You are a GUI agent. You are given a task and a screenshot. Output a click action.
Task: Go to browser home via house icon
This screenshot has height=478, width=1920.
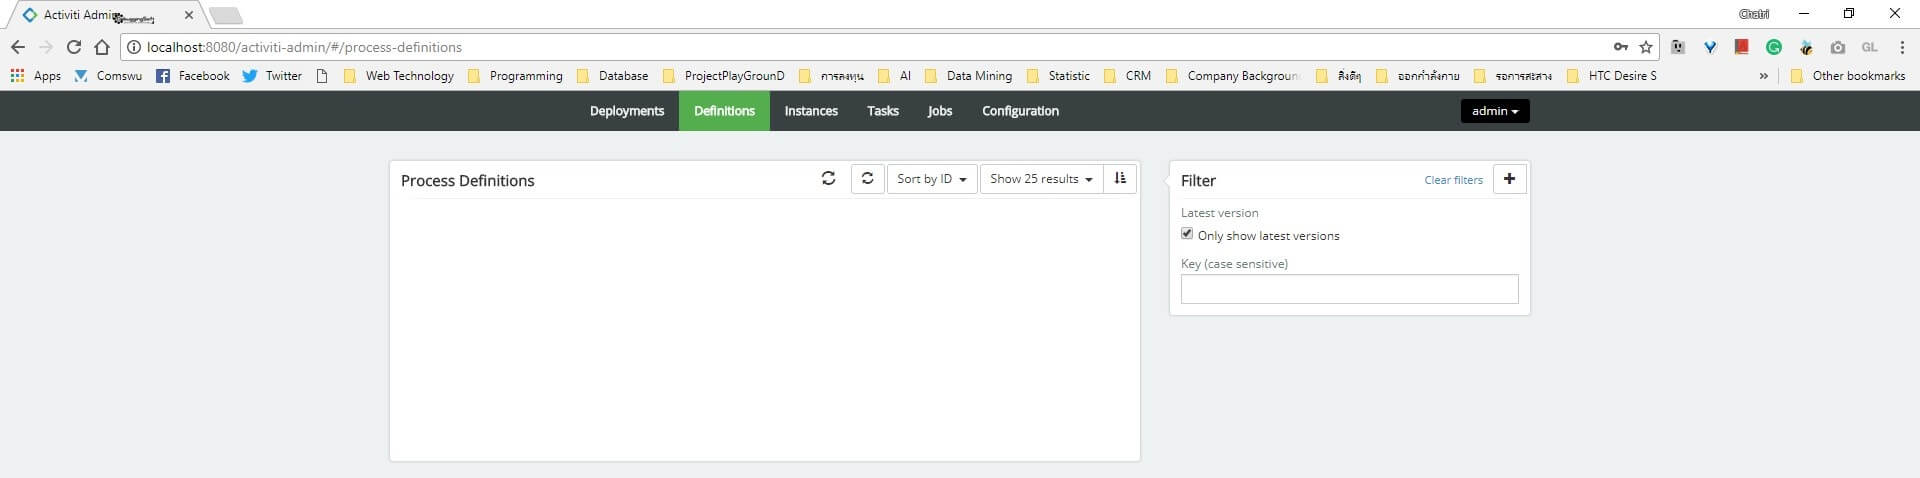tap(101, 47)
